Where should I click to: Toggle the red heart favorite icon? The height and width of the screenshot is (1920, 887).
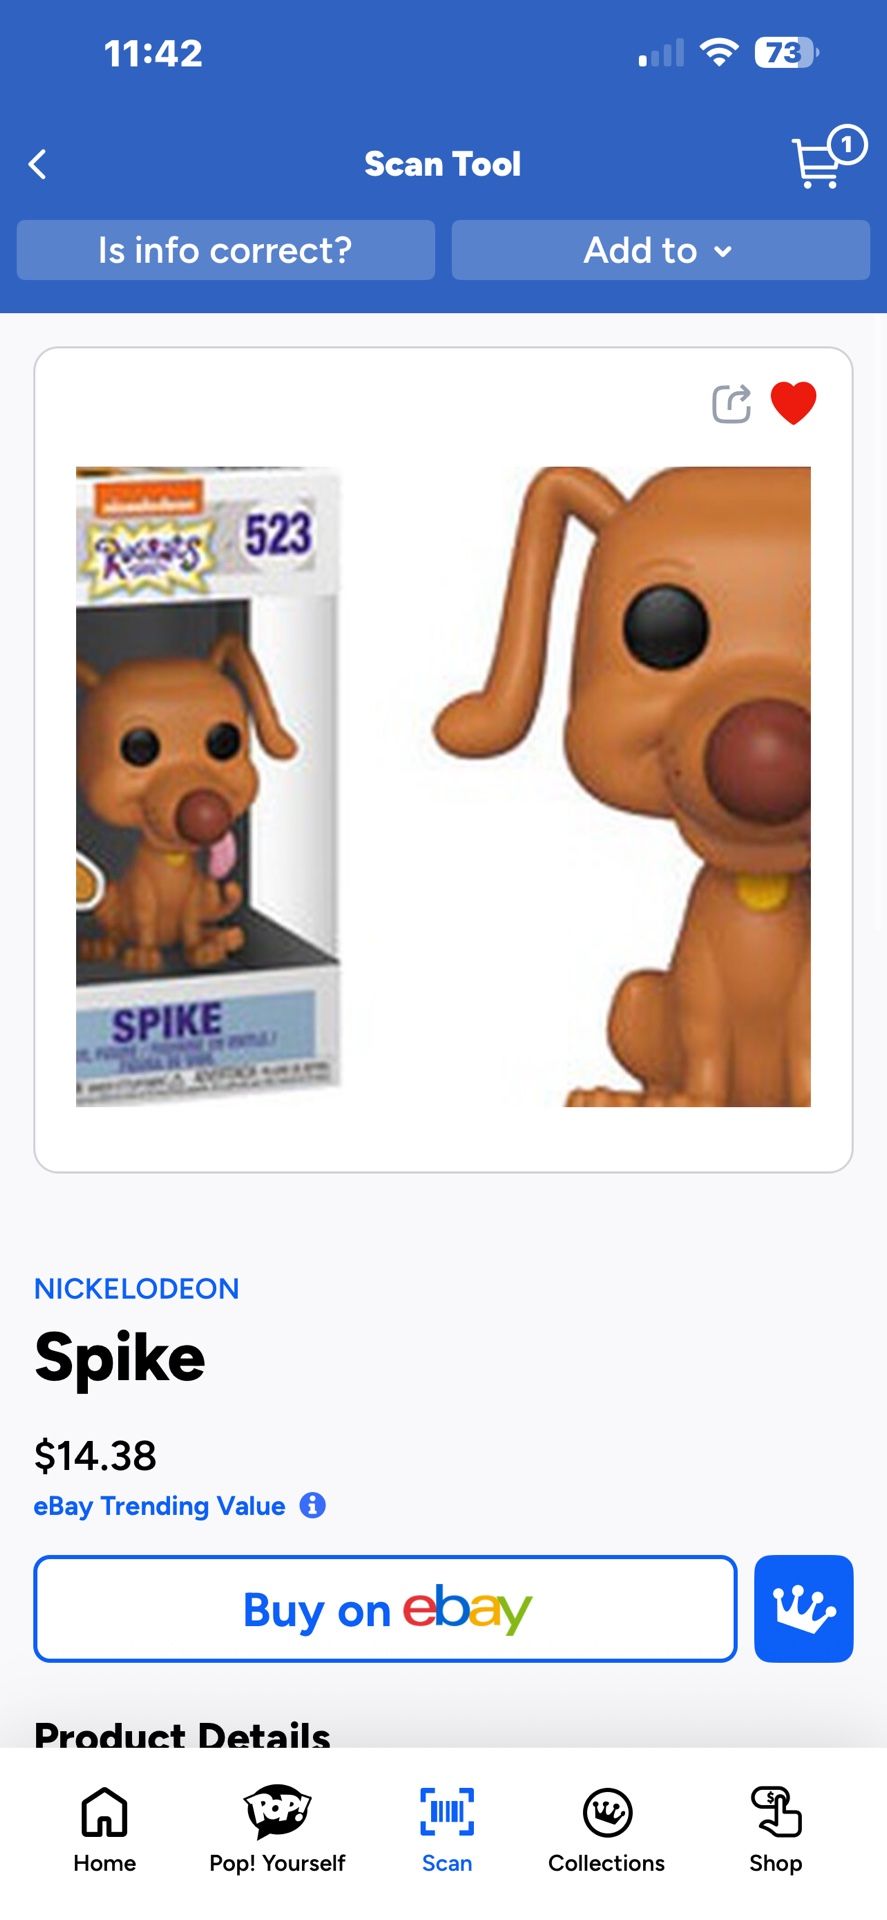point(793,403)
